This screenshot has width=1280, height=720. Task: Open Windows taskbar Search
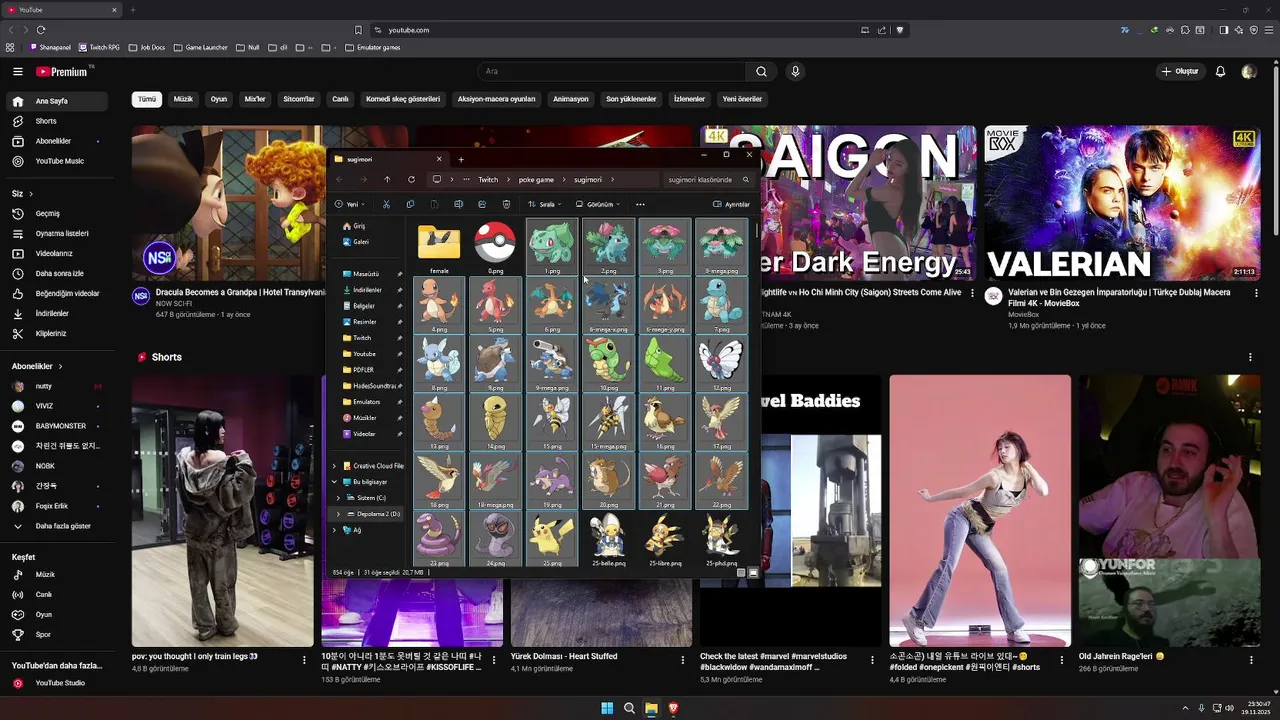pyautogui.click(x=629, y=708)
